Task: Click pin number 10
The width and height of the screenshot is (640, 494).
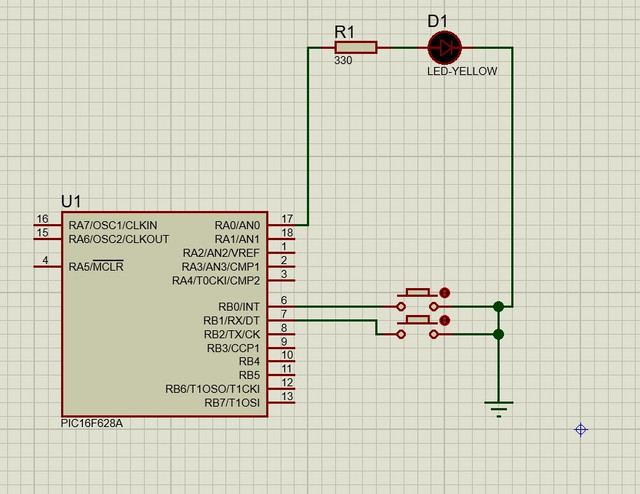Action: coord(287,355)
